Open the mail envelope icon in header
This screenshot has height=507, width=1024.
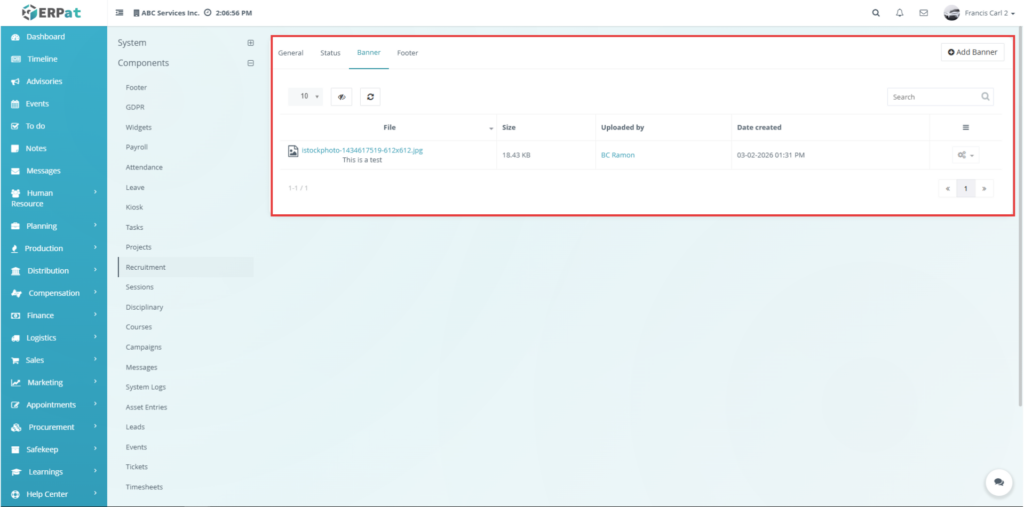pos(923,13)
